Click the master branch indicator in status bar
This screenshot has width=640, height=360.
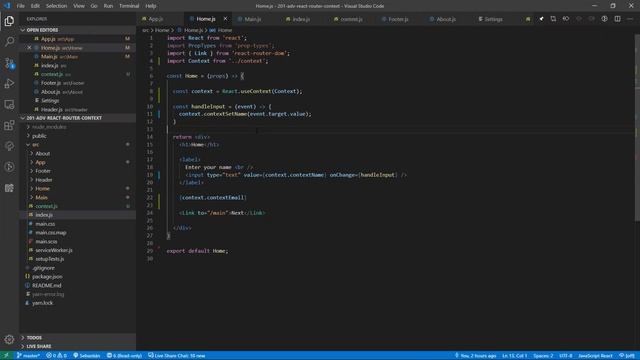point(28,356)
